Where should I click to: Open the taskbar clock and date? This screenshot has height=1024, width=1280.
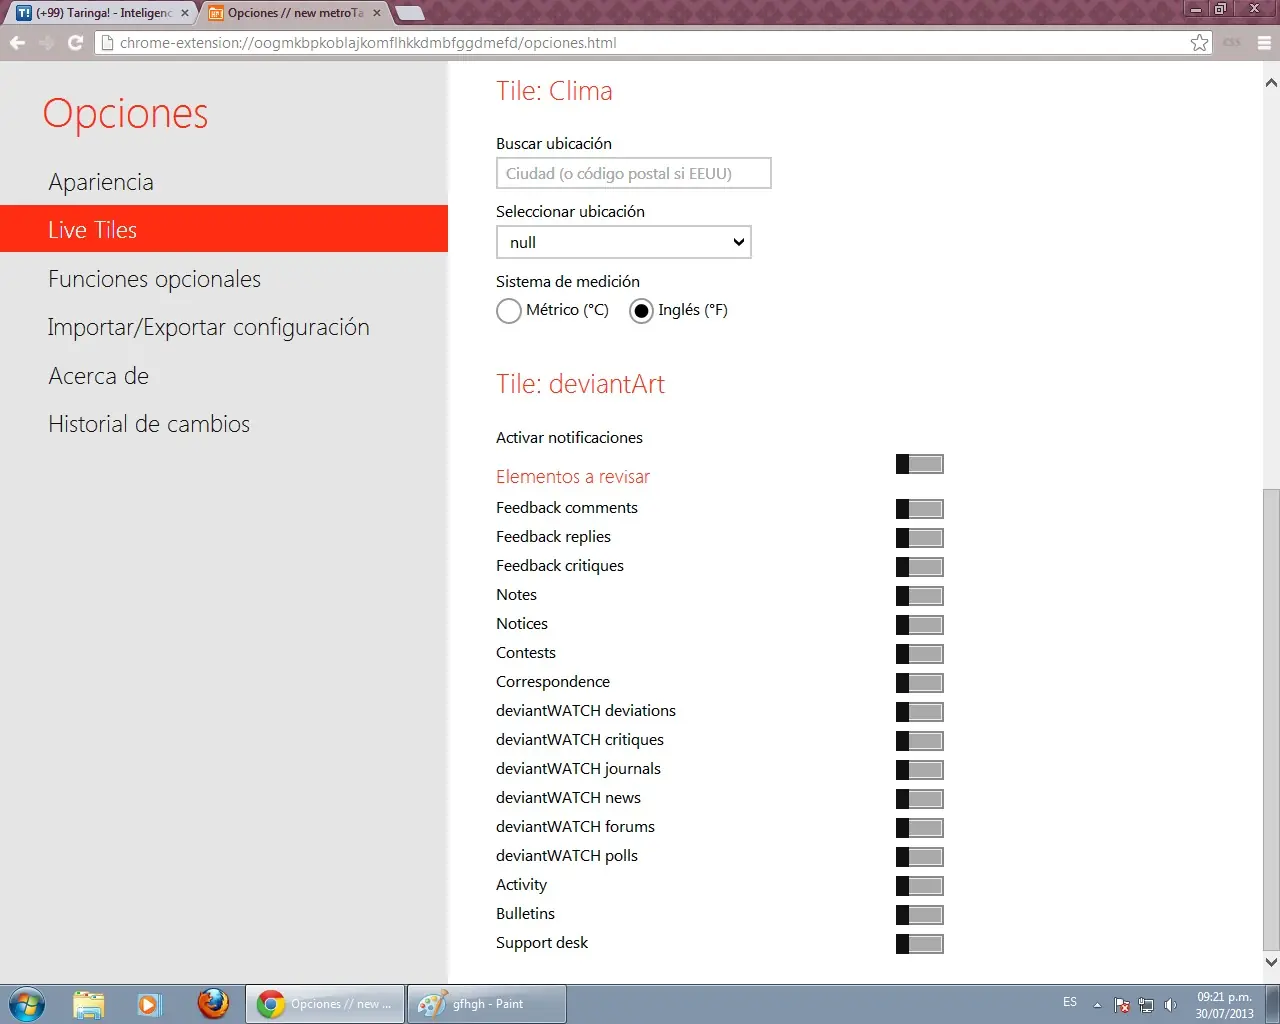pos(1224,1005)
